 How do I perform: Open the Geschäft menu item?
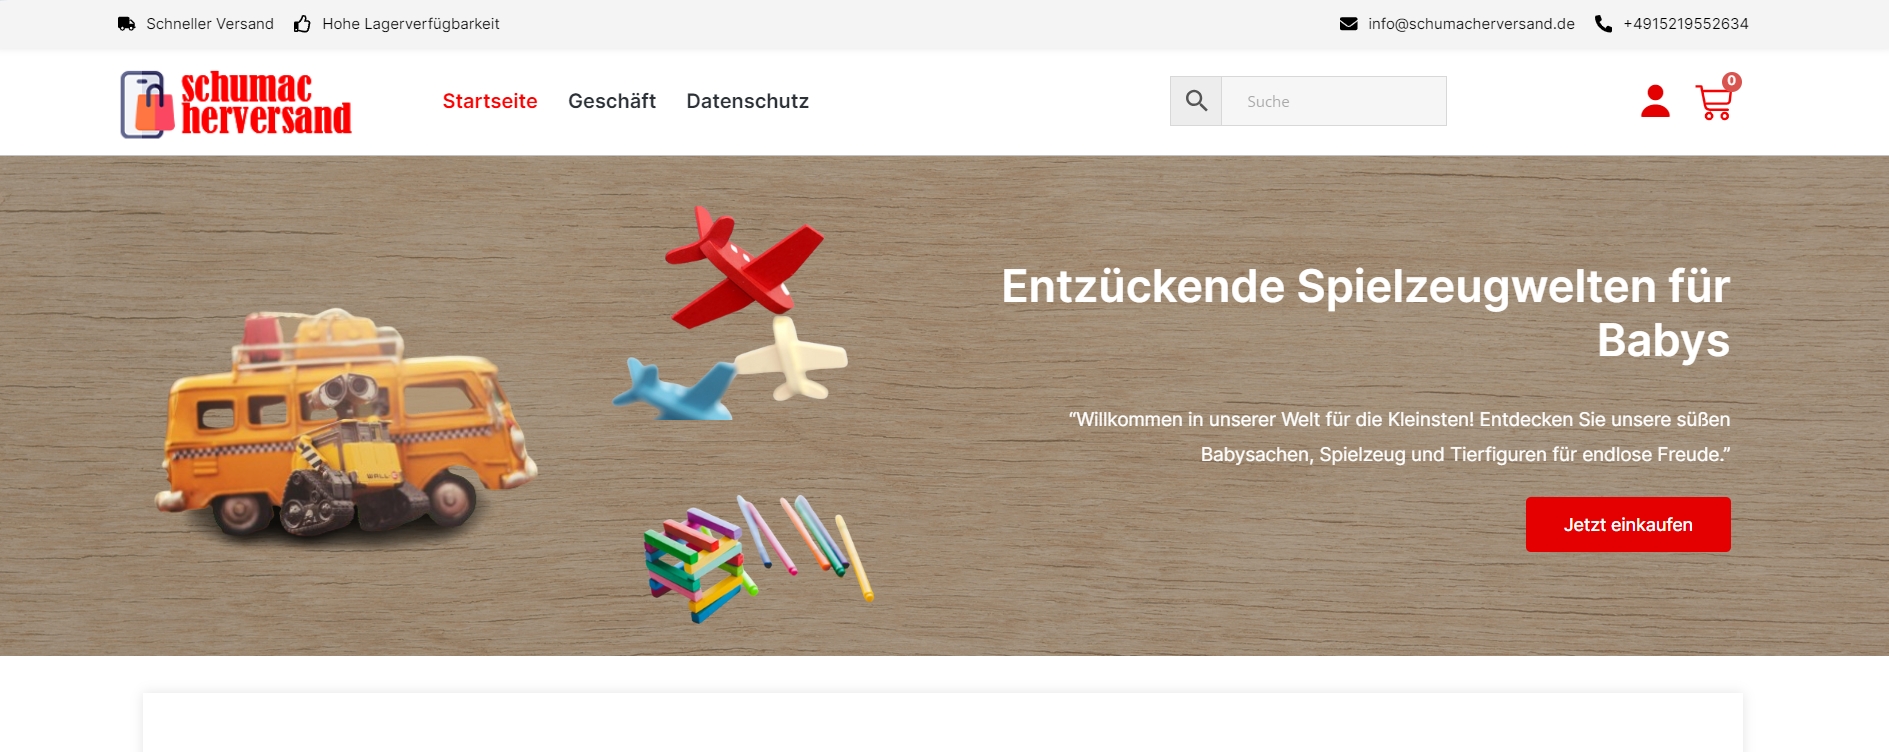[612, 101]
